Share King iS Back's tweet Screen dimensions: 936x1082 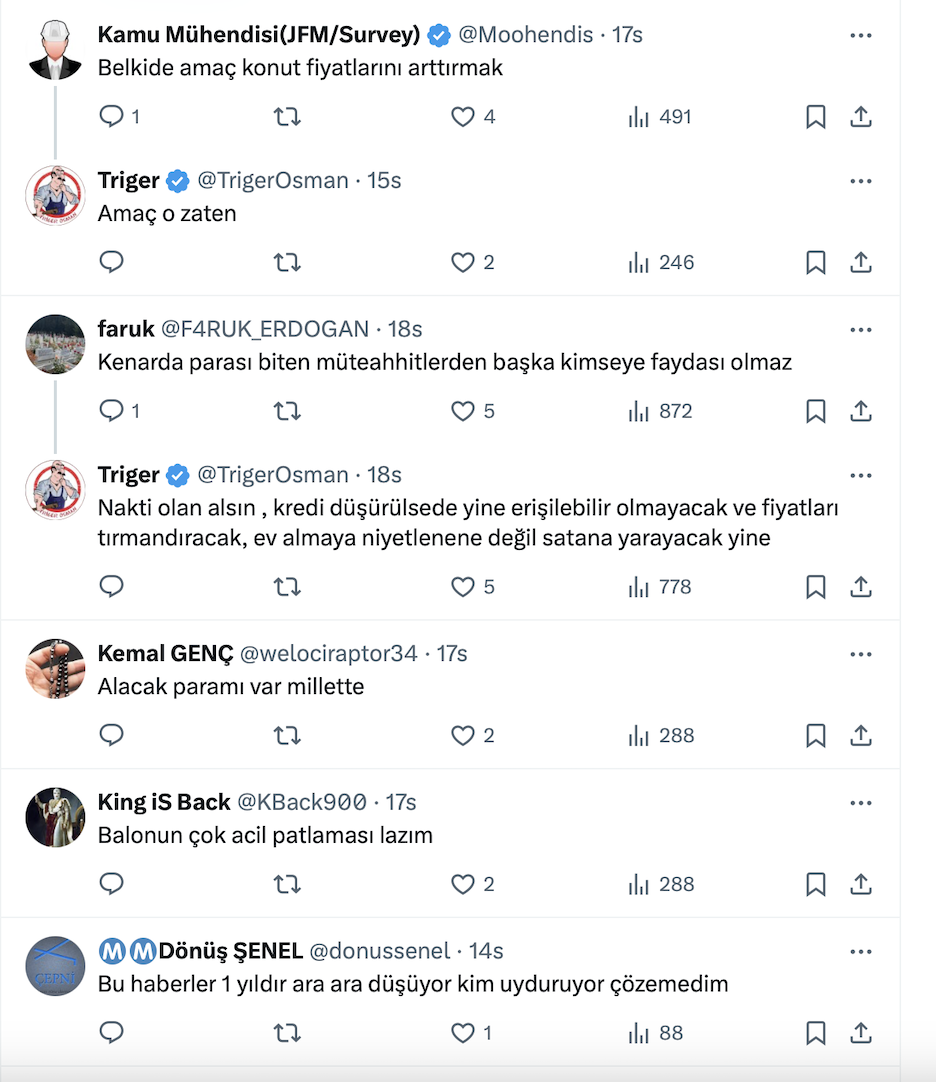click(860, 884)
